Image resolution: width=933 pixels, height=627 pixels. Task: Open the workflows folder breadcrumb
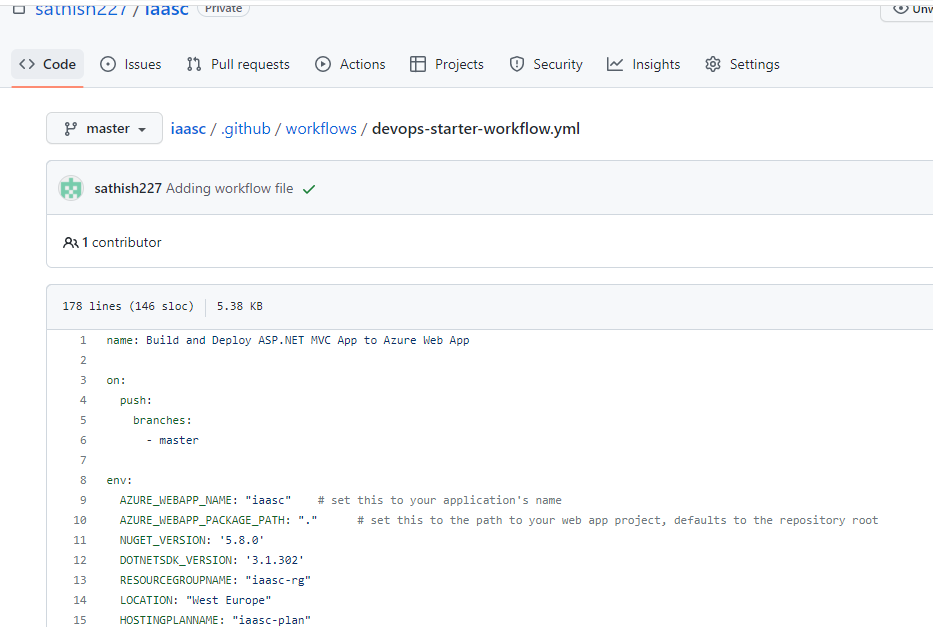[321, 128]
